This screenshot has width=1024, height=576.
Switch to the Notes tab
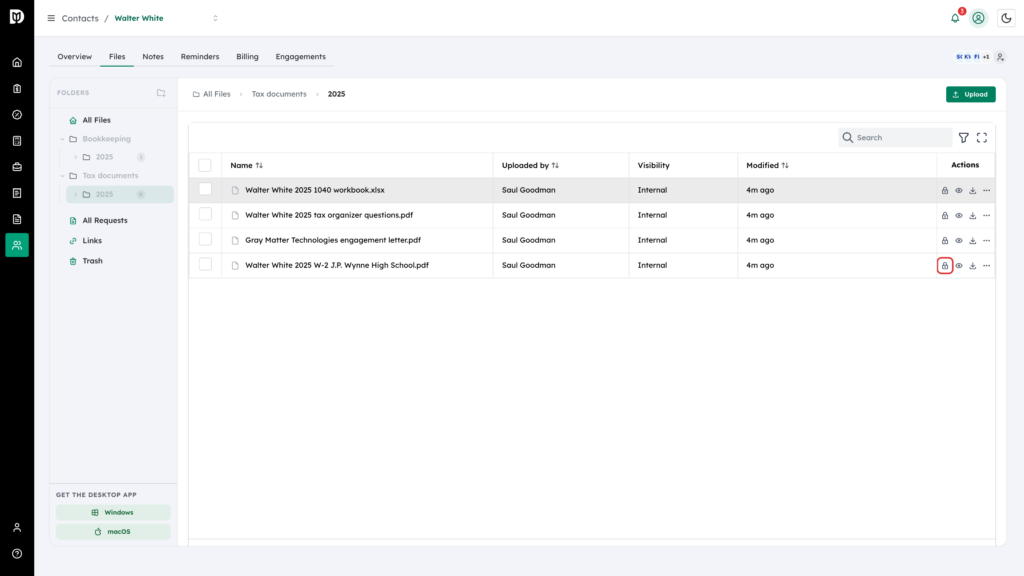(153, 57)
